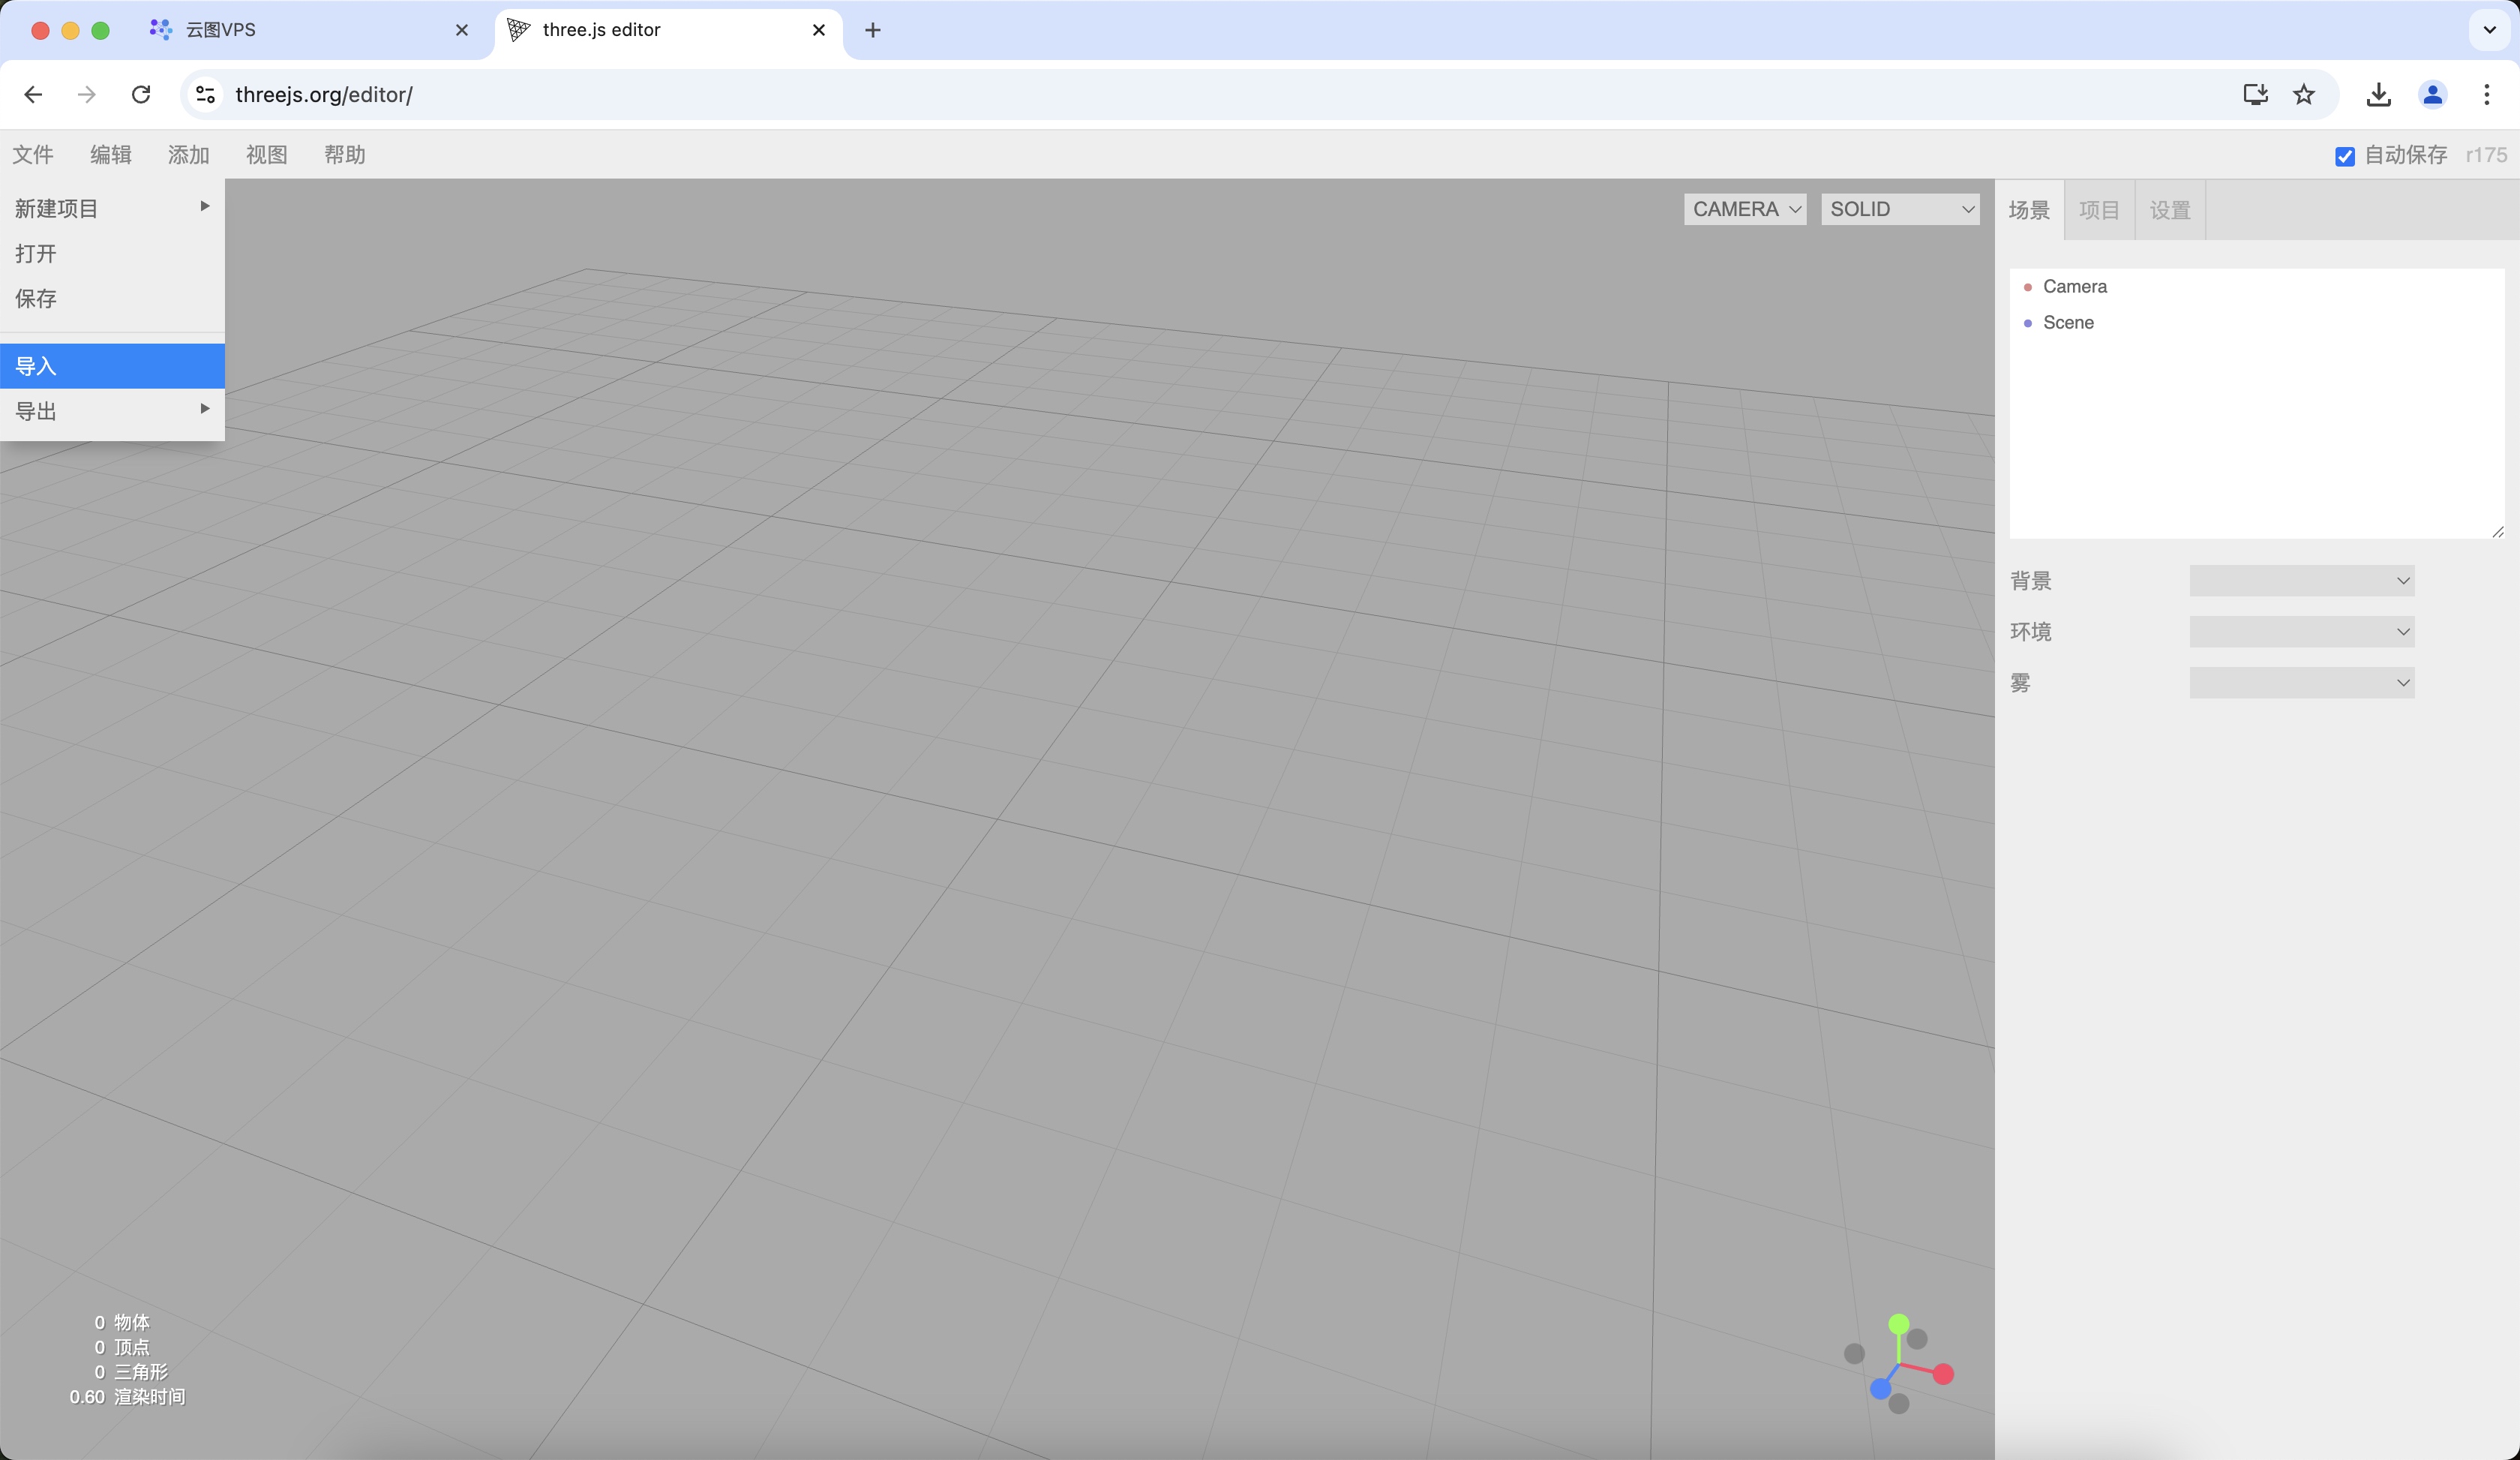Expand the 导出 export submenu
This screenshot has width=2520, height=1460.
112,411
